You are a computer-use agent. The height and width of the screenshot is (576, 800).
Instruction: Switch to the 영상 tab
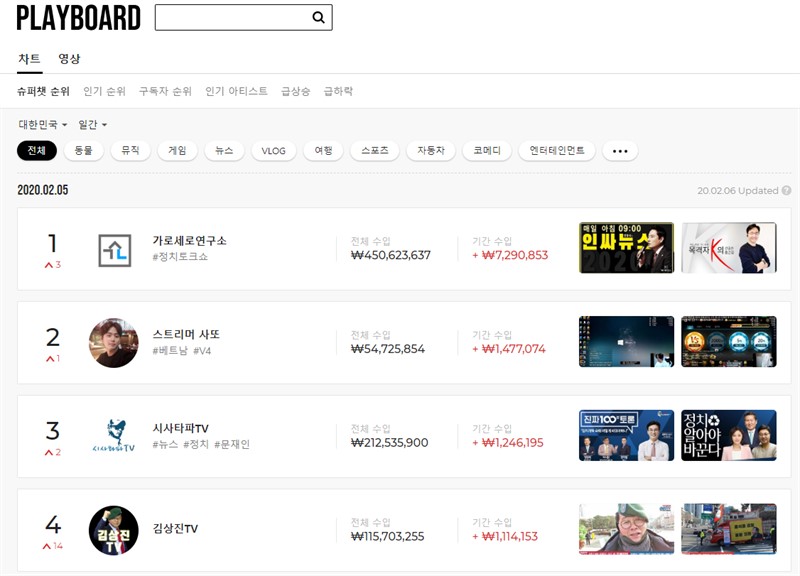[69, 59]
